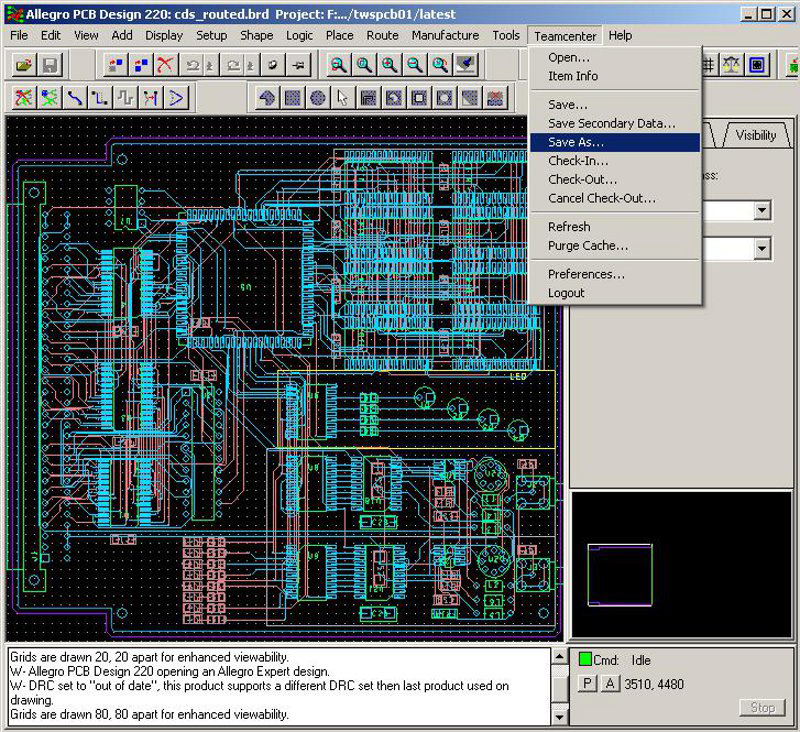
Task: Click the coordinates readout 3510, 4480
Action: [x=654, y=684]
